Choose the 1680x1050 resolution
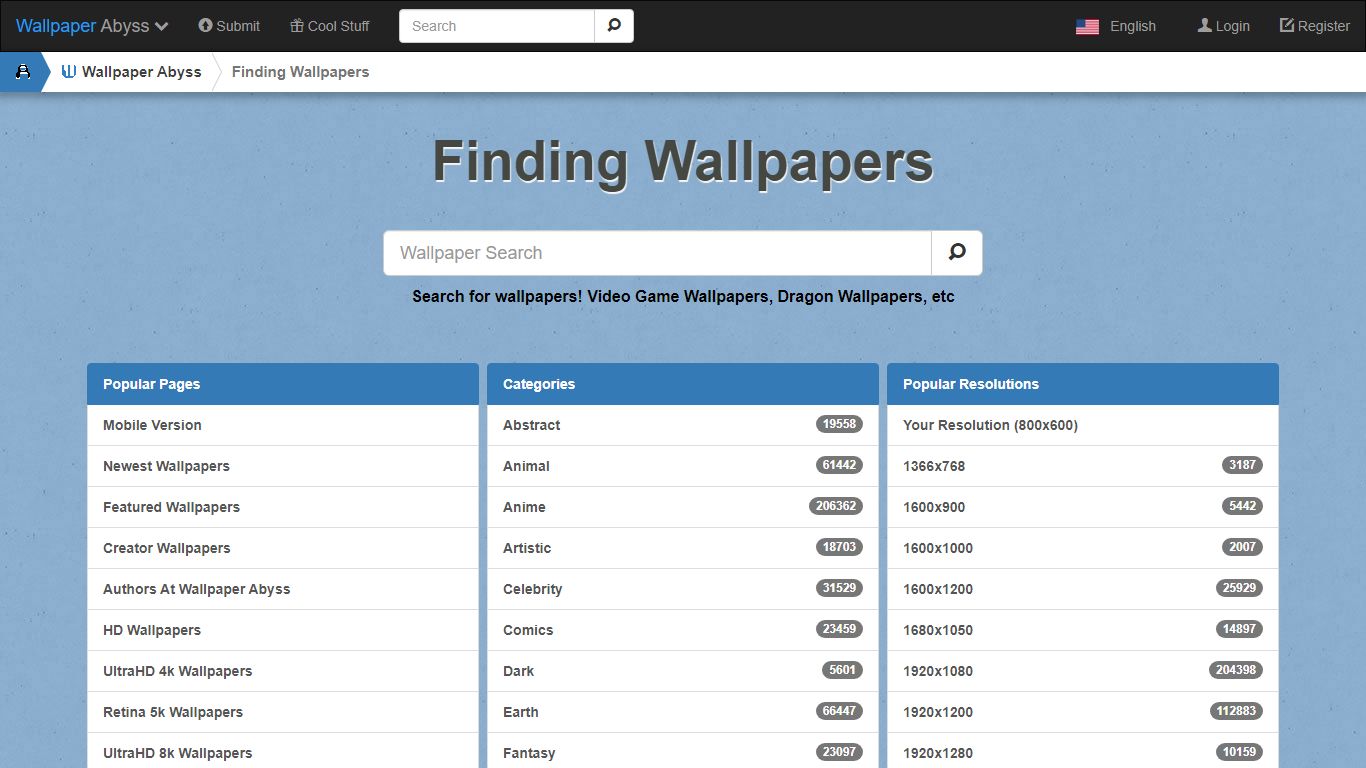This screenshot has width=1366, height=768. pyautogui.click(x=1083, y=630)
